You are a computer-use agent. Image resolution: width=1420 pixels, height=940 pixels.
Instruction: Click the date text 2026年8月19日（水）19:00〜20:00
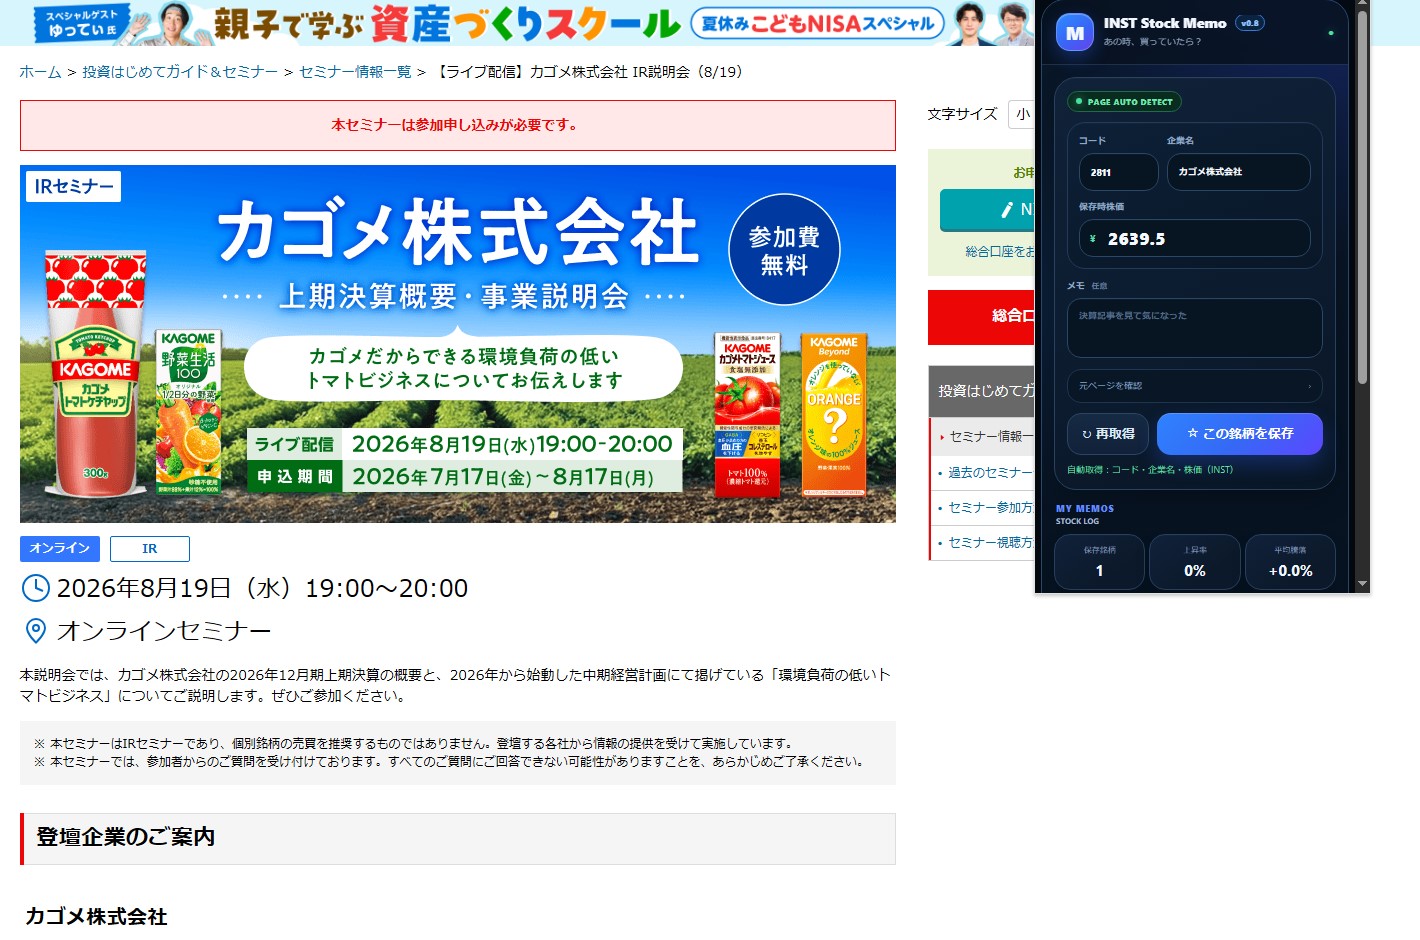point(262,588)
